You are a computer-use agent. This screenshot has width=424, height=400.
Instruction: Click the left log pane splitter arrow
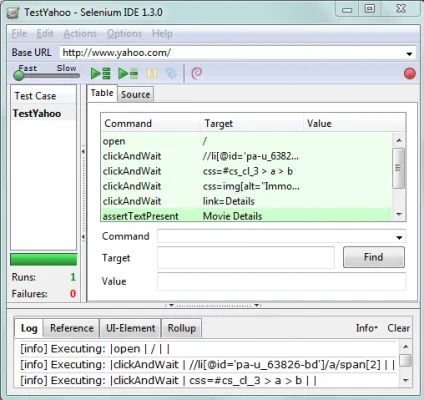171,305
